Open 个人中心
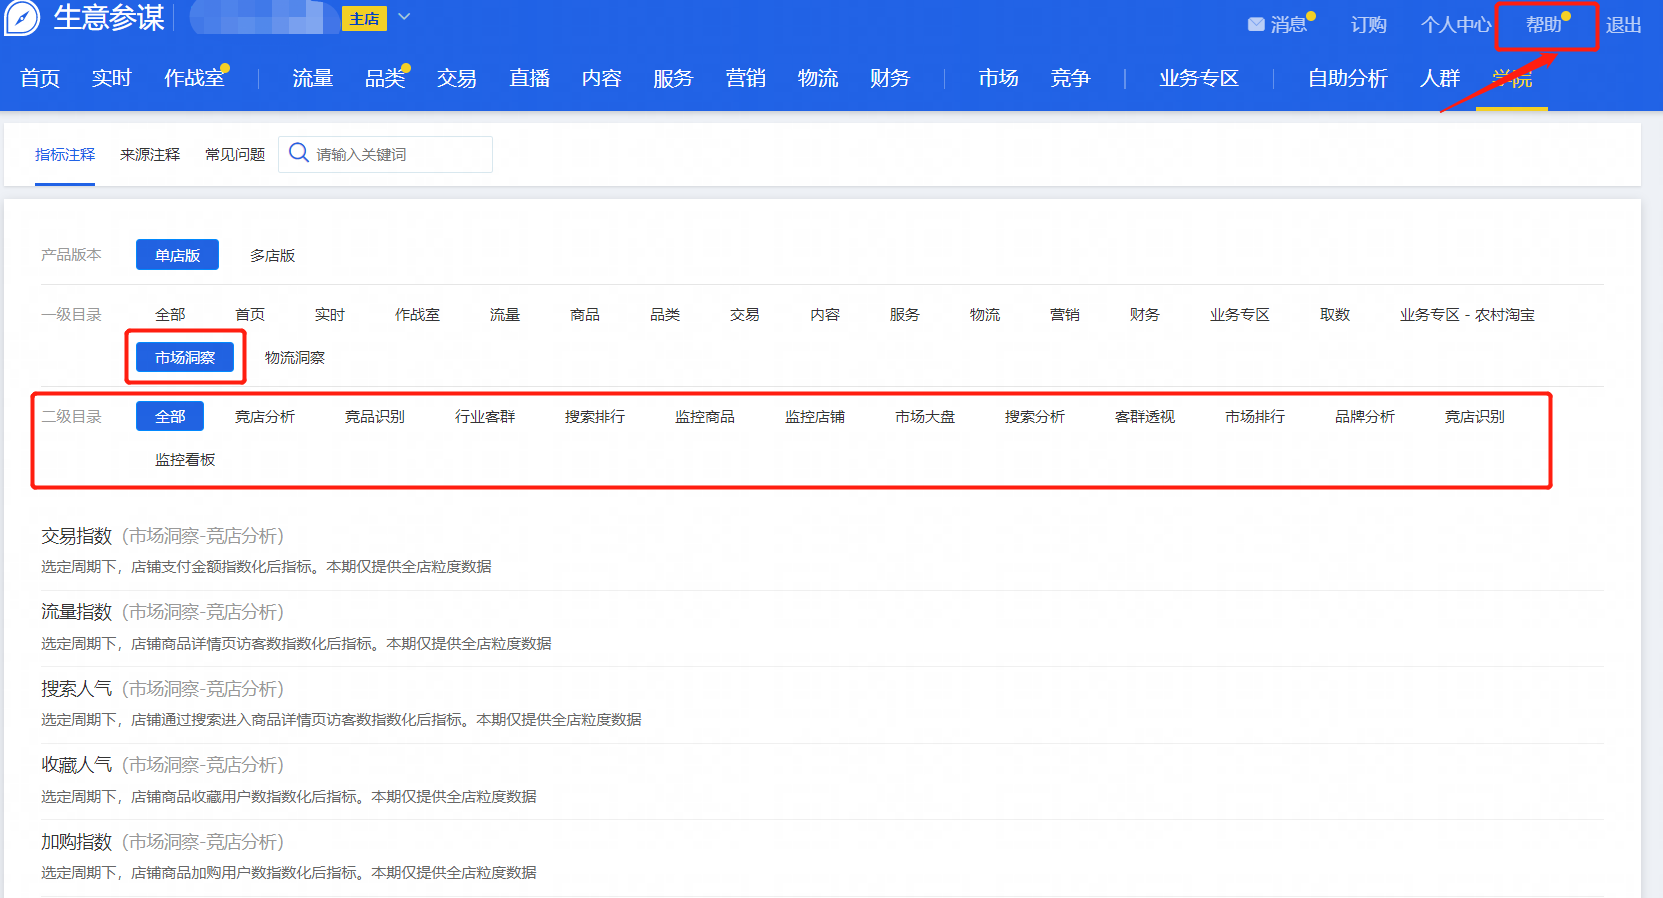The image size is (1663, 898). tap(1455, 25)
